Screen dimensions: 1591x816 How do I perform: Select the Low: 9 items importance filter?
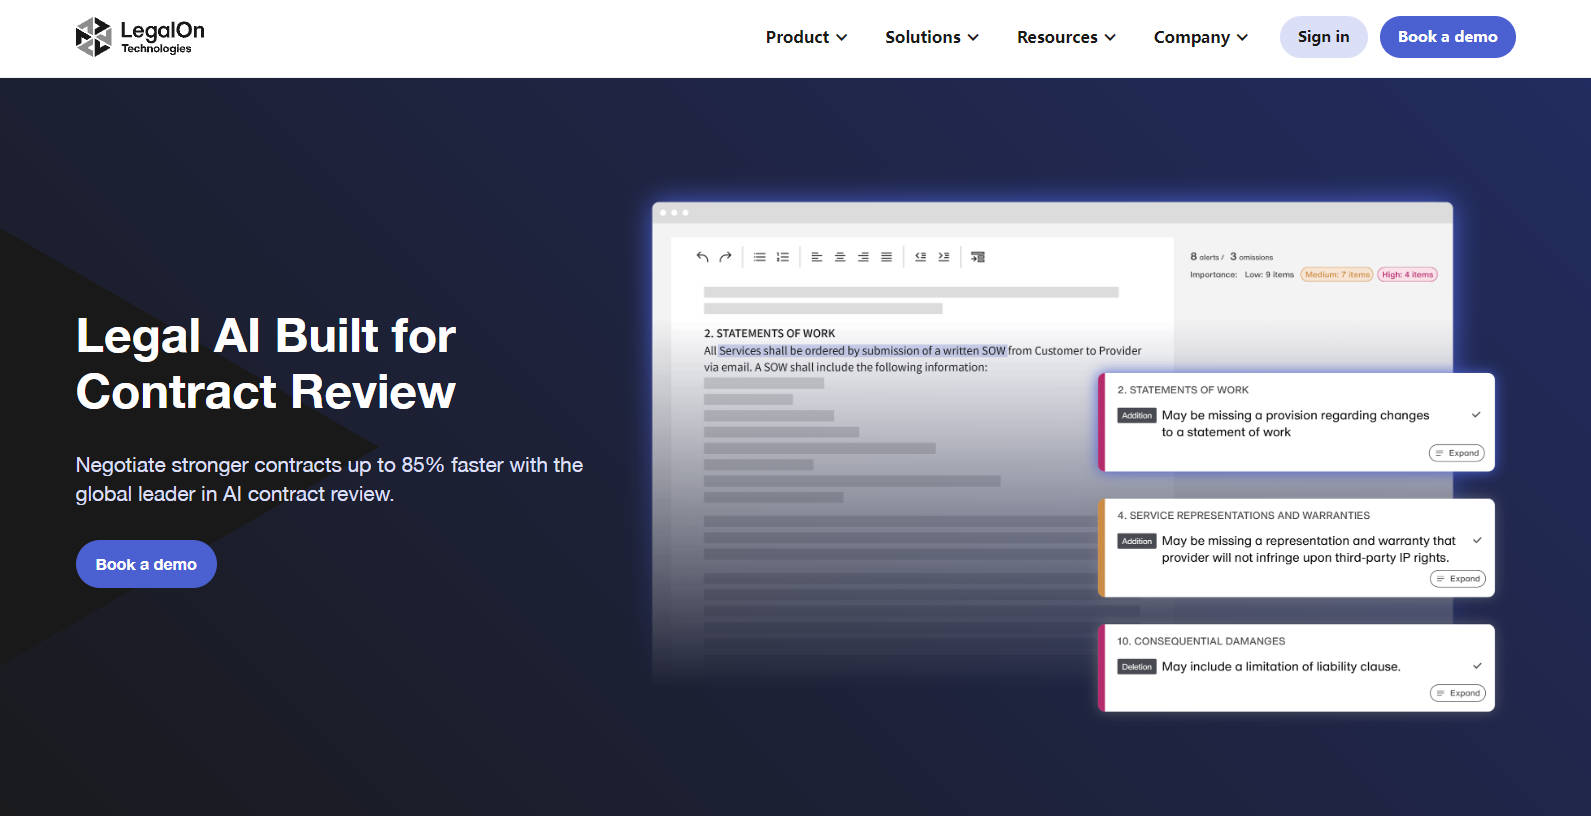pos(1269,274)
